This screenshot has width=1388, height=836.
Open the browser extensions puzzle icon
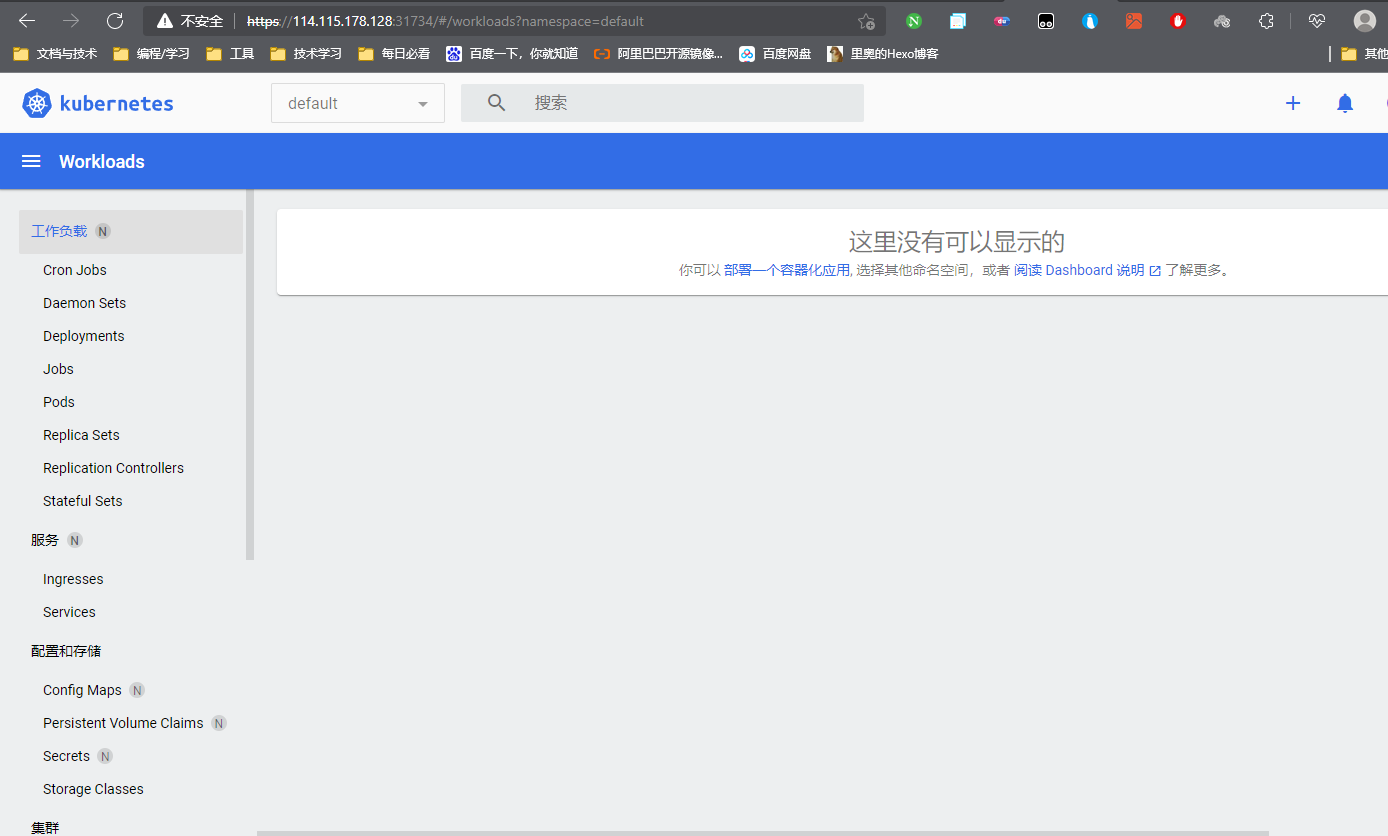[x=1265, y=20]
